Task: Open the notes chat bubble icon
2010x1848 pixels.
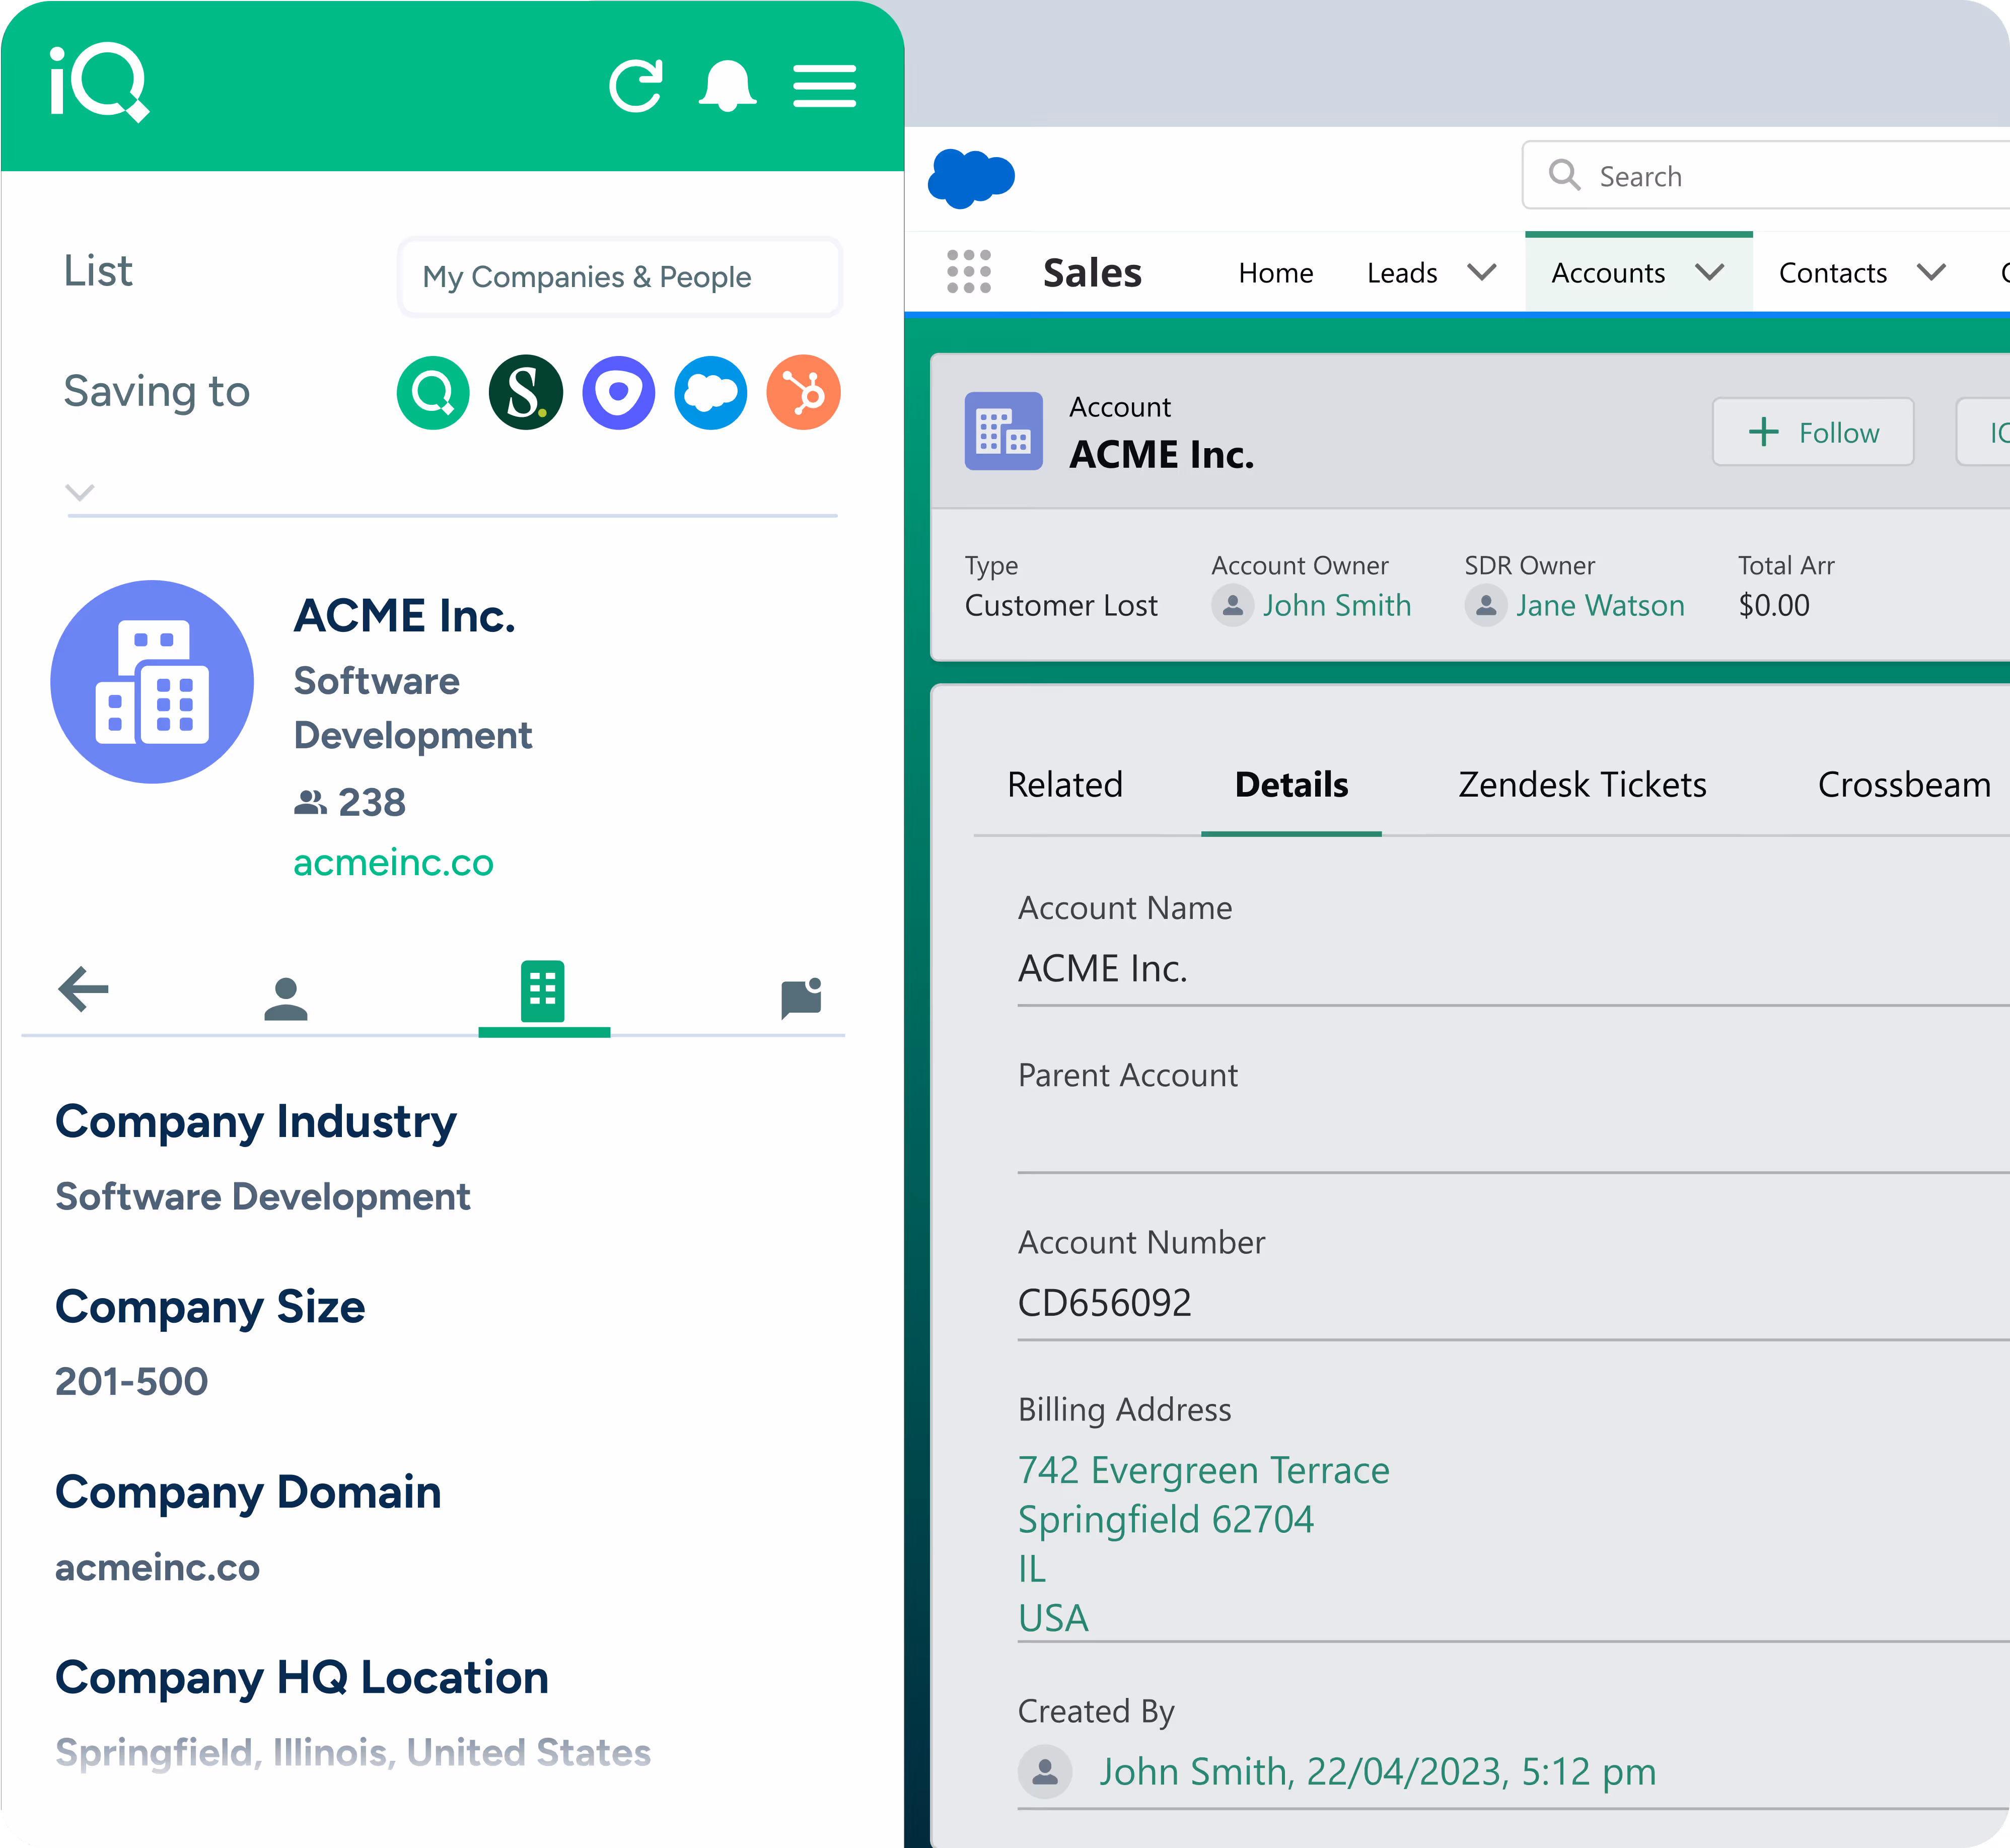Action: 801,998
